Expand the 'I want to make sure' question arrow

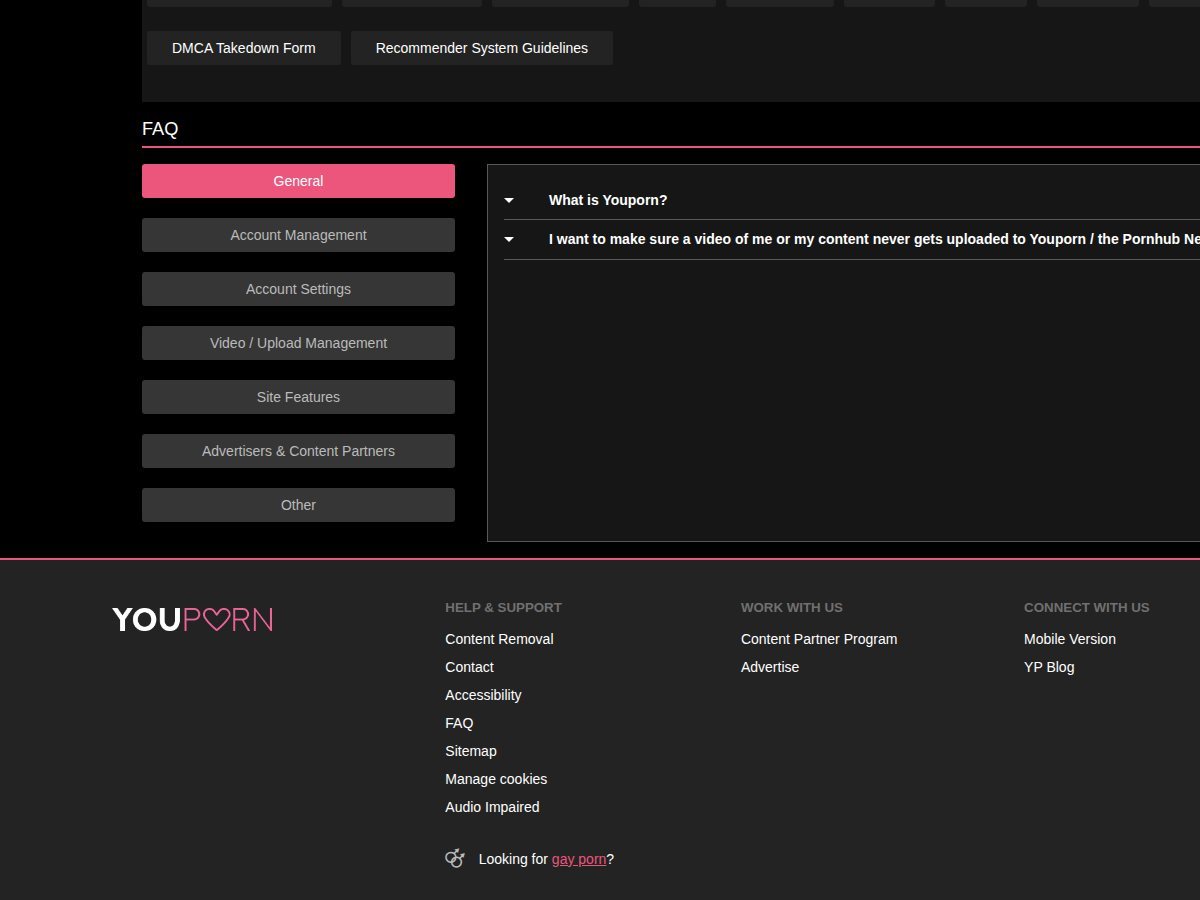point(509,239)
